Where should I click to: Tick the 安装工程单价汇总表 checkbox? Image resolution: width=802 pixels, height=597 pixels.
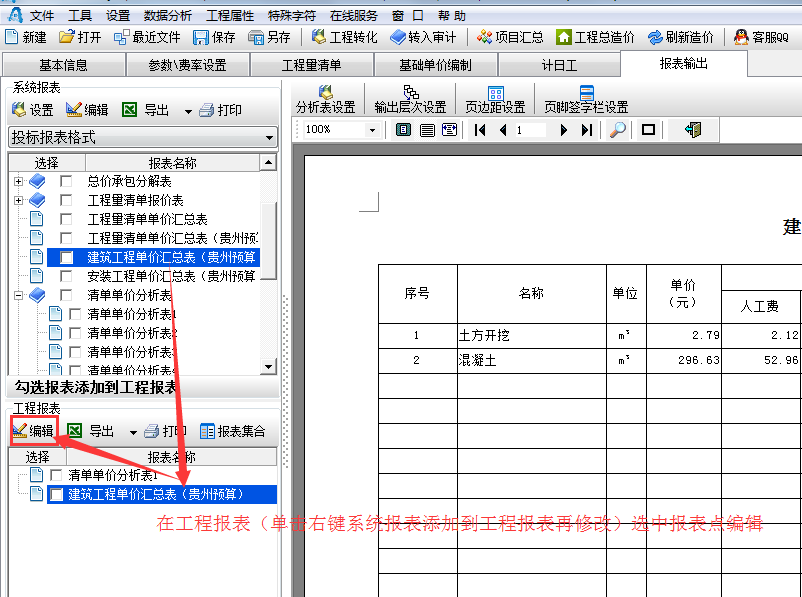[66, 277]
